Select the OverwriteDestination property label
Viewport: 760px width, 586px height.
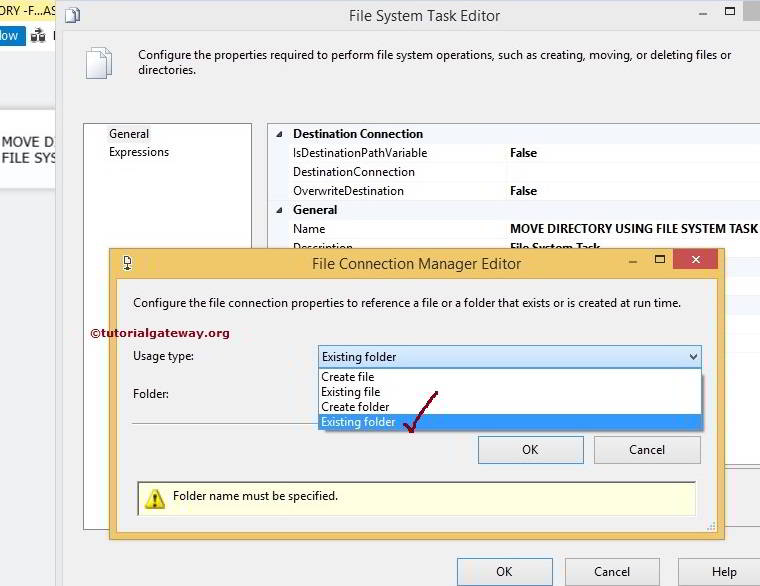(348, 191)
